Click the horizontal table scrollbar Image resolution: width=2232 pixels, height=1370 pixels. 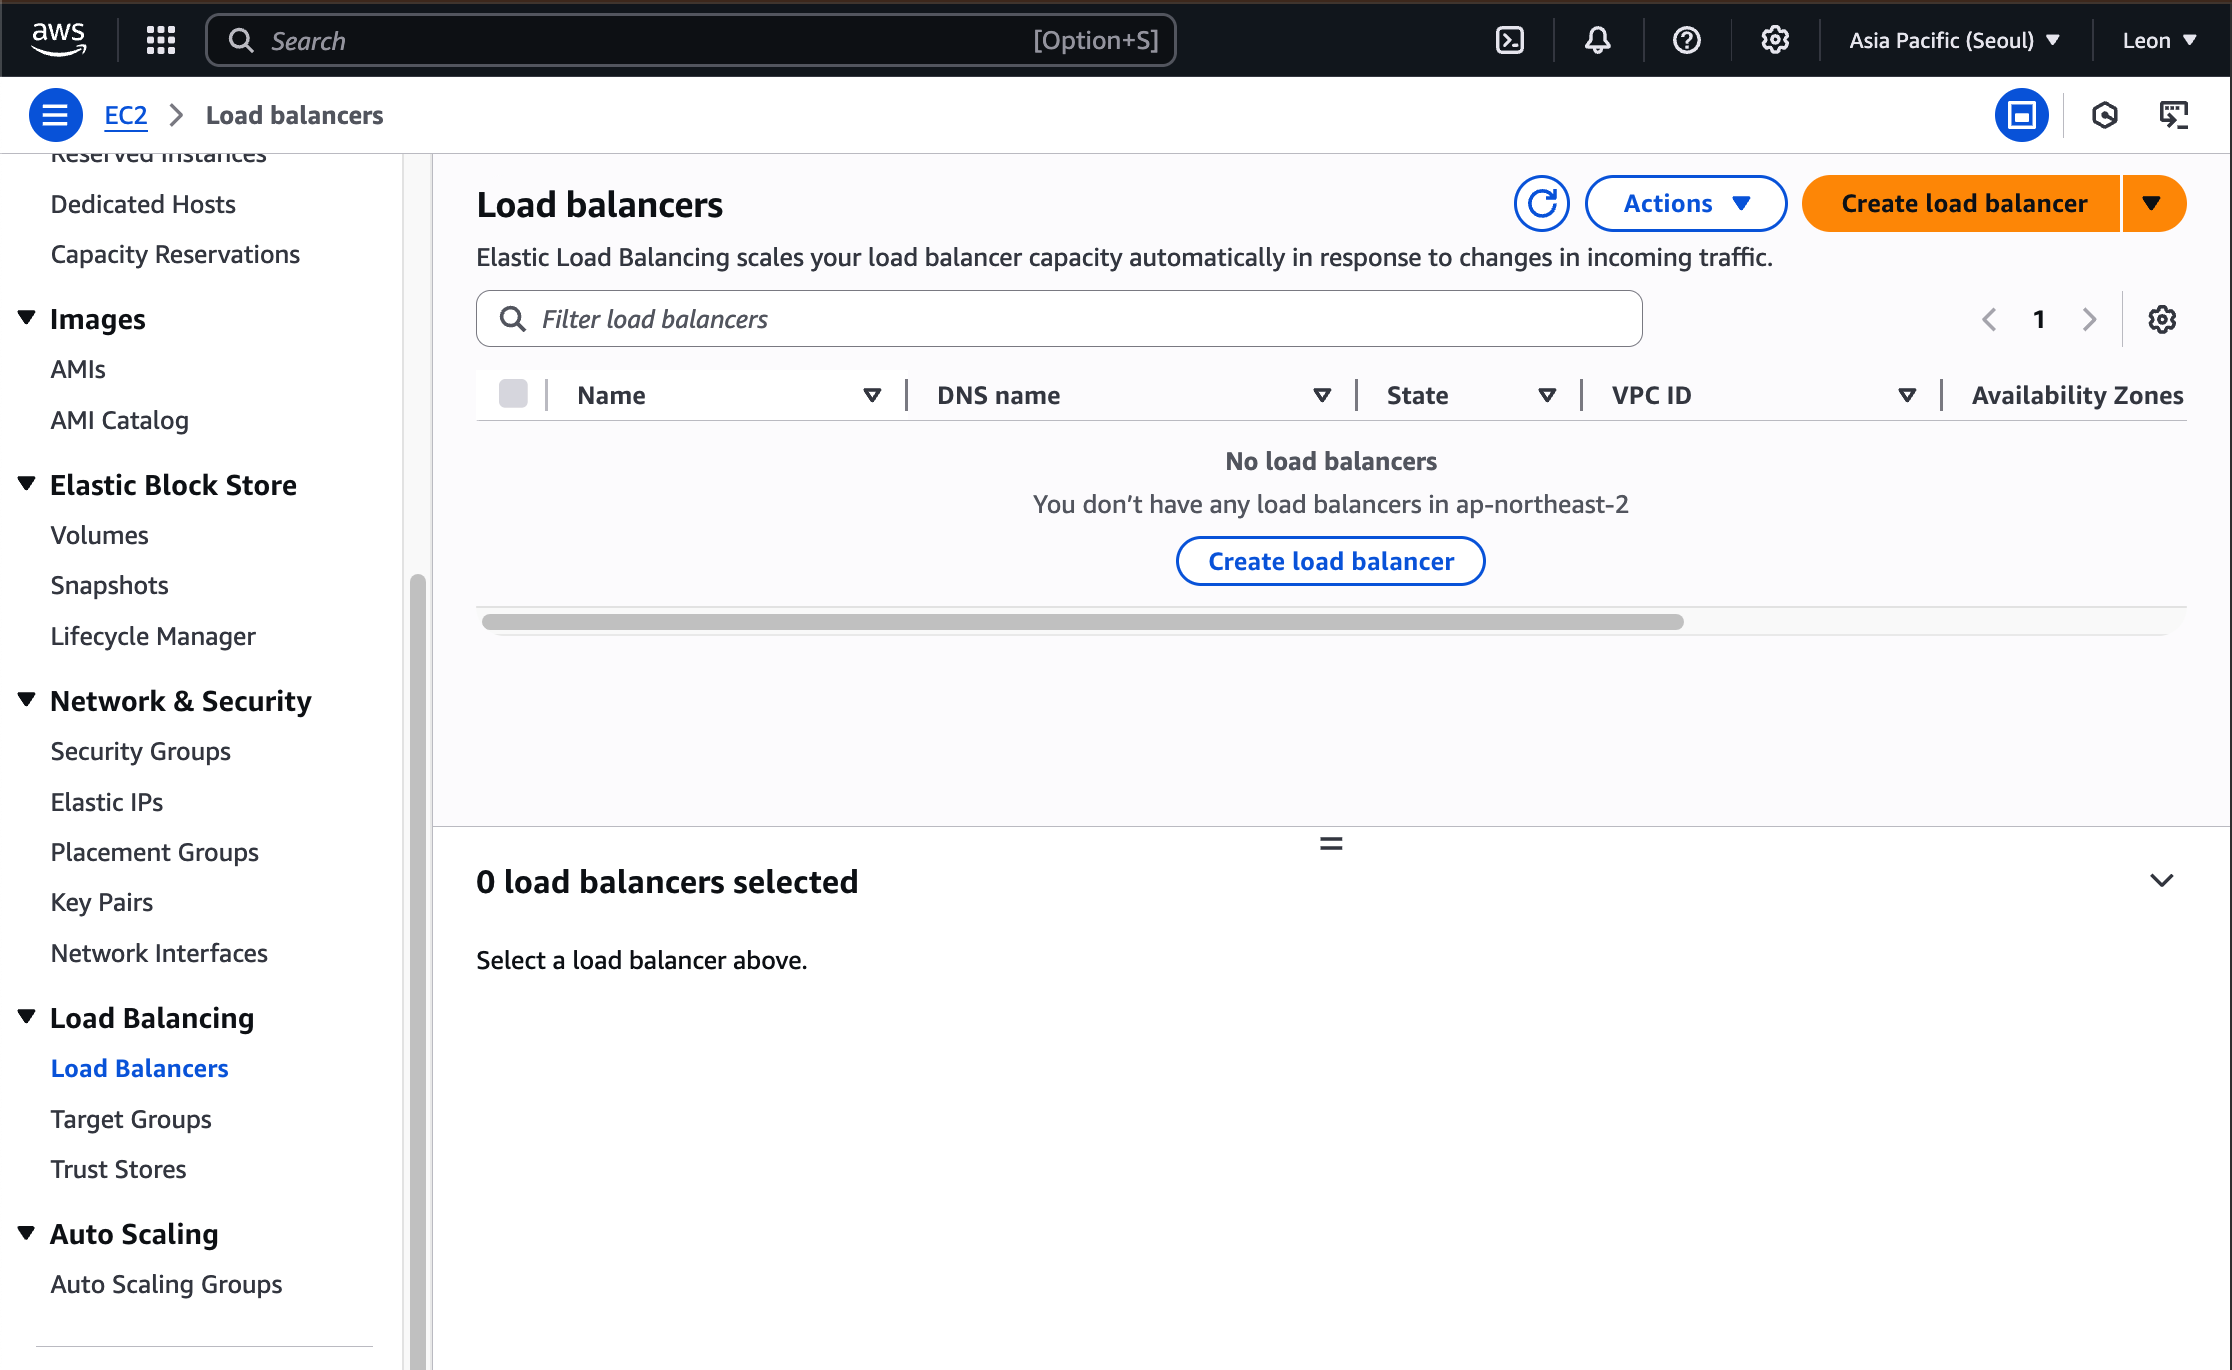1082,622
